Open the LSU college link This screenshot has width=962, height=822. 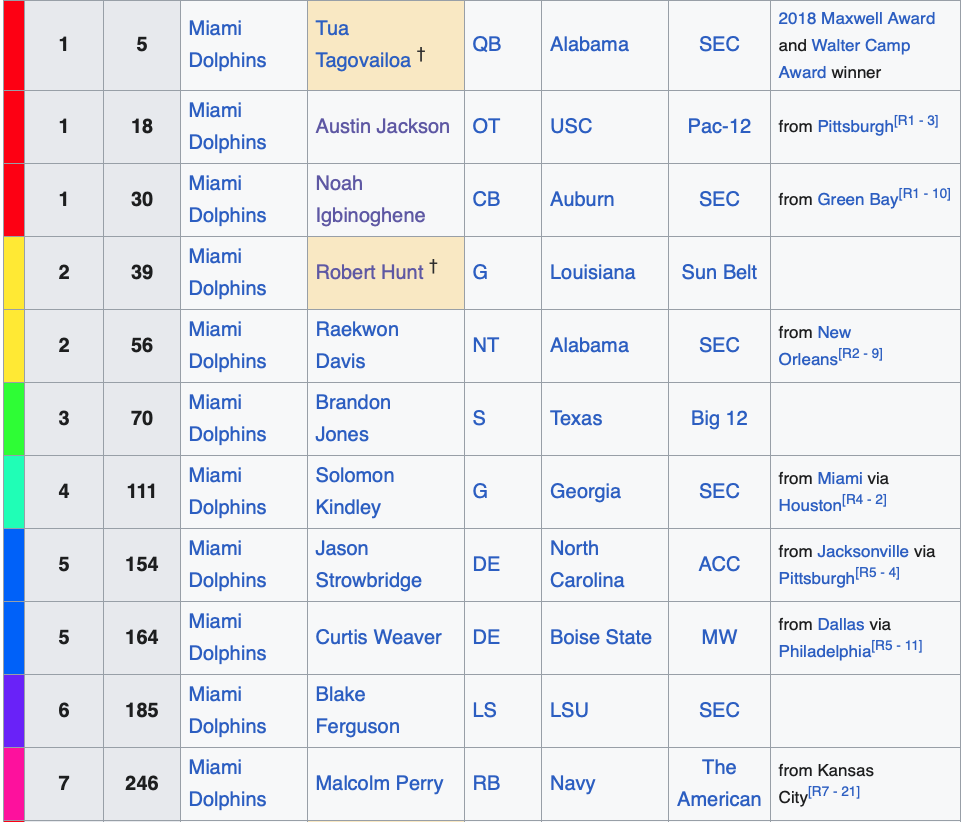coord(569,710)
